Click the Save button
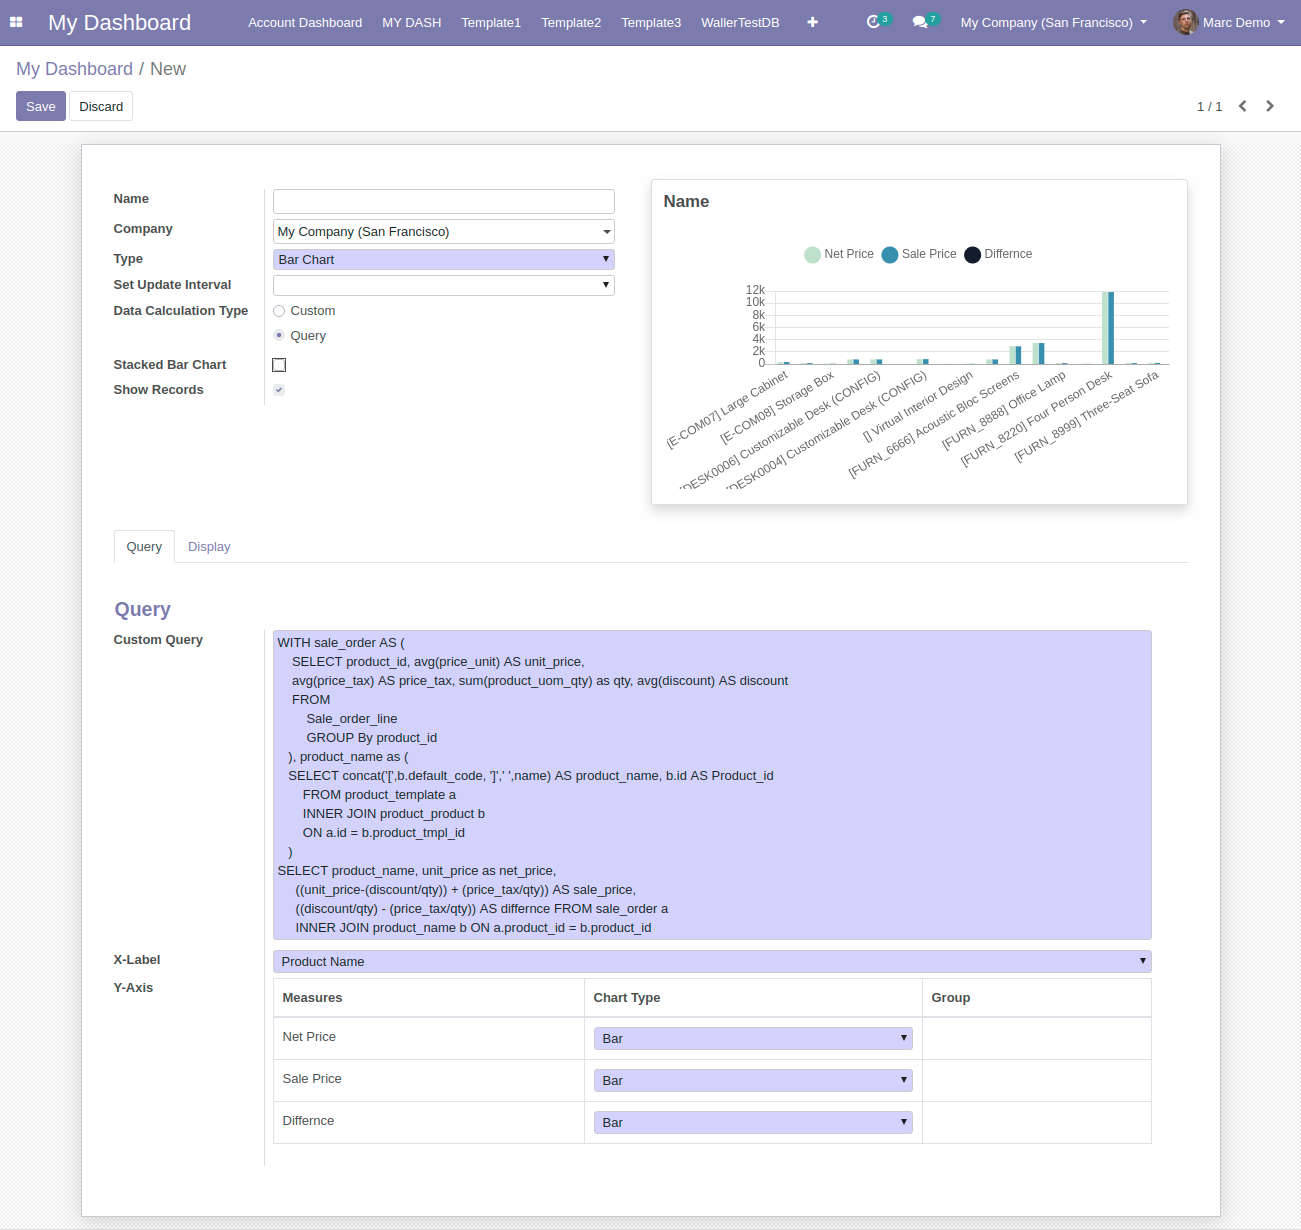The width and height of the screenshot is (1301, 1230). click(41, 106)
